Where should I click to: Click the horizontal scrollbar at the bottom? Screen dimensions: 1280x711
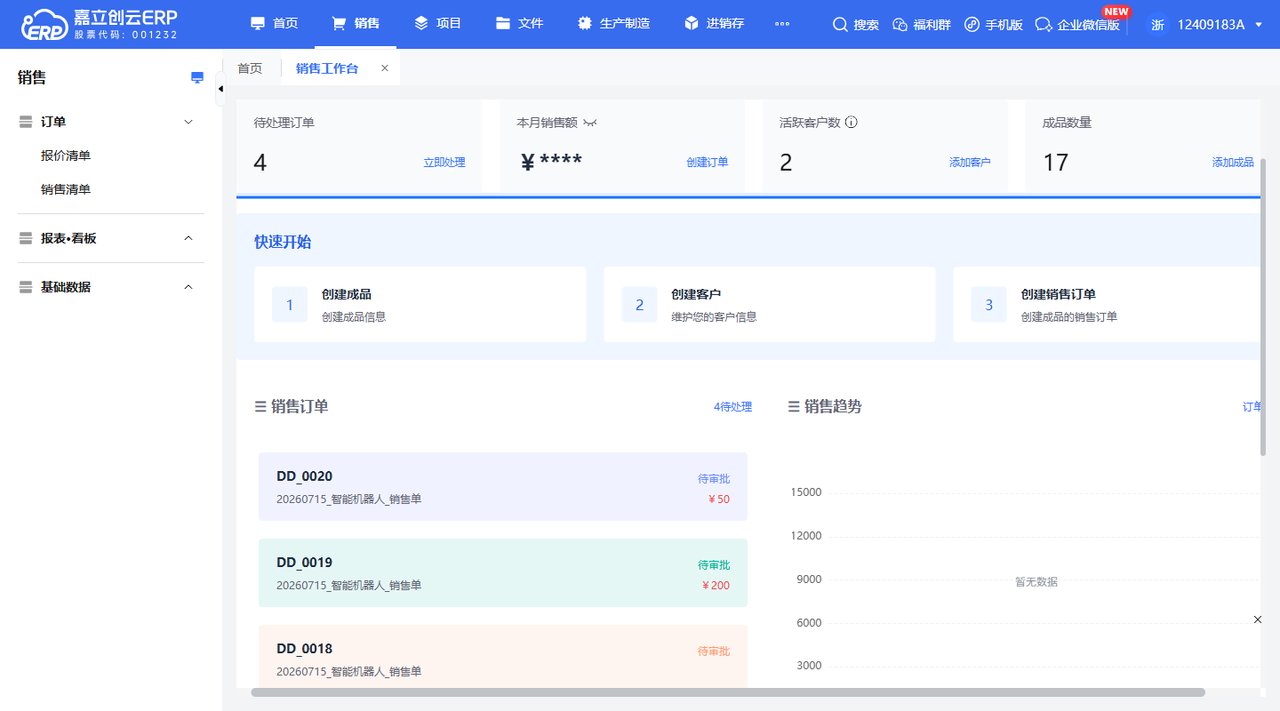click(728, 692)
